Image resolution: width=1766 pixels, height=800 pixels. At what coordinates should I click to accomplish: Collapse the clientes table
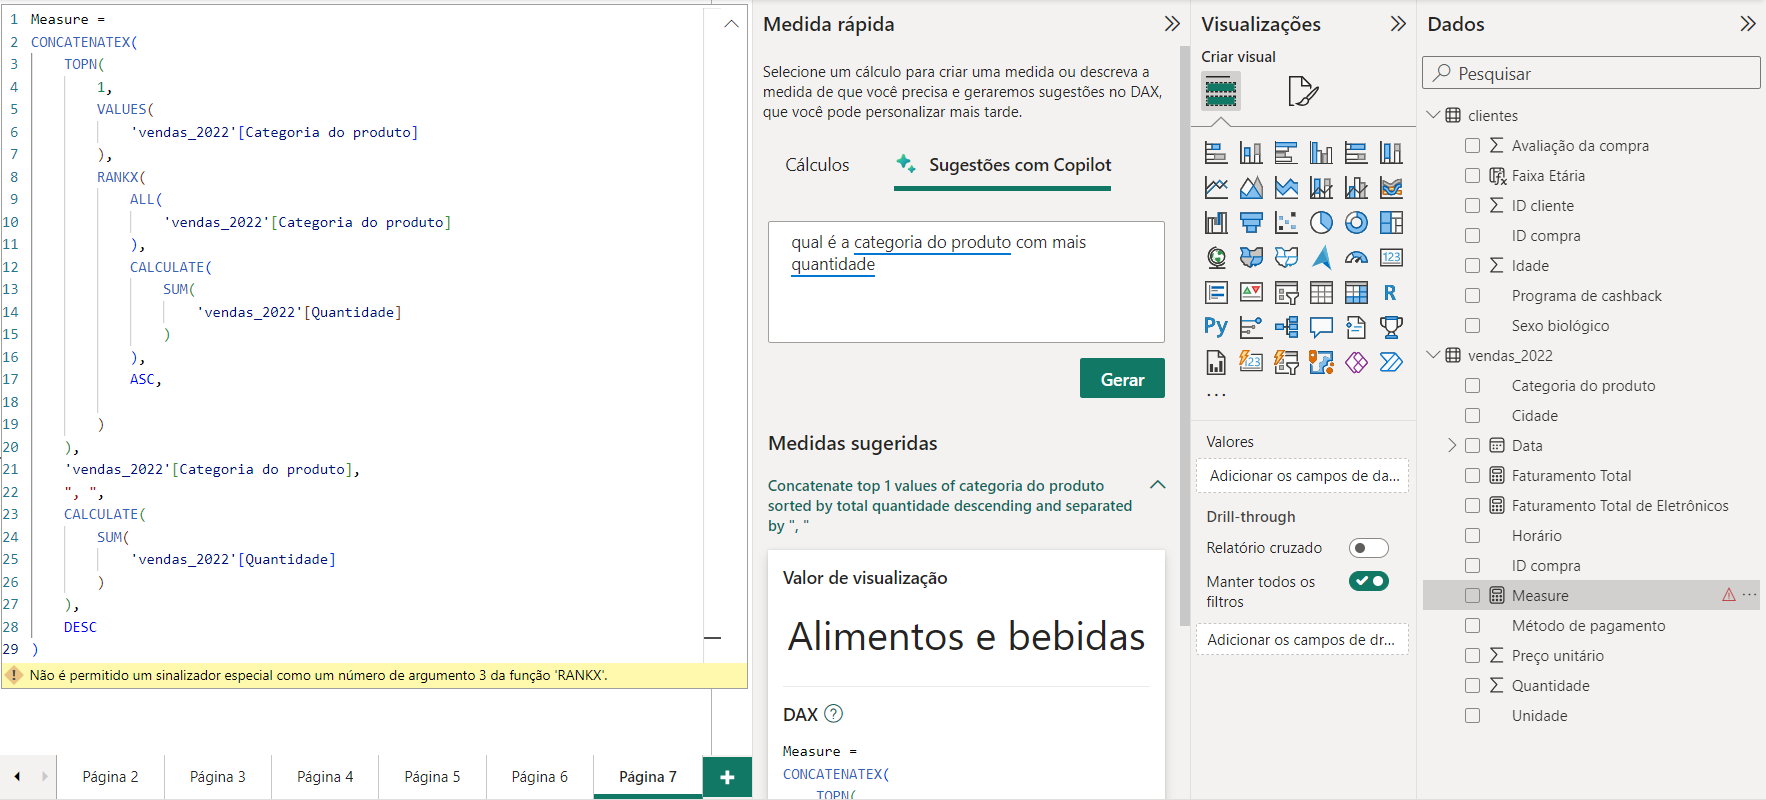pyautogui.click(x=1433, y=115)
